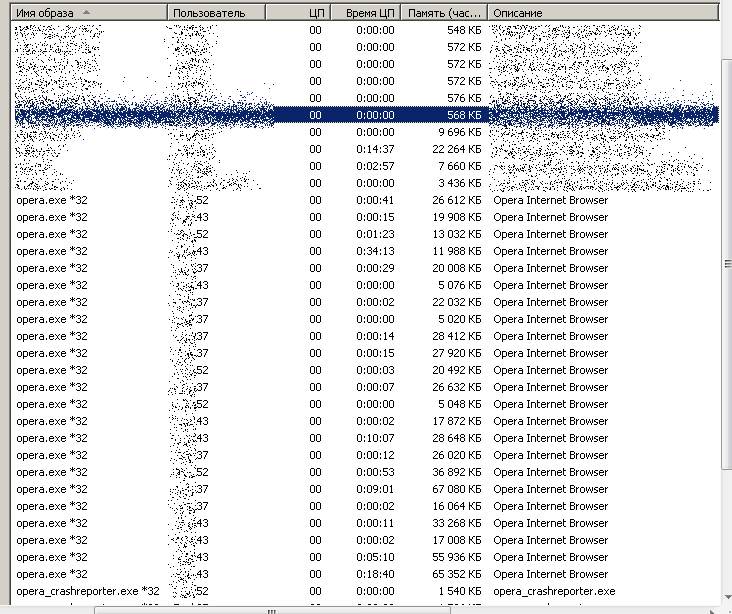Select CPU time value 0:02:57
This screenshot has width=732, height=614.
(375, 166)
